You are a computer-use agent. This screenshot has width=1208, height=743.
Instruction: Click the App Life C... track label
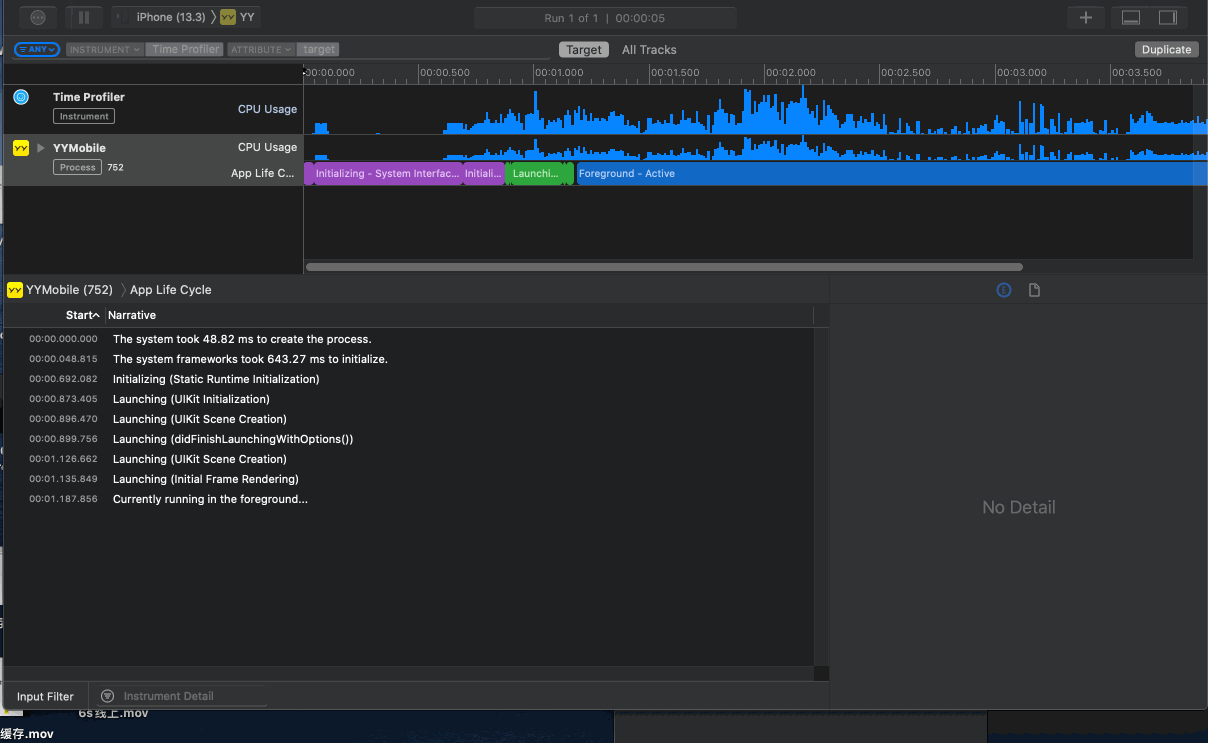(x=263, y=173)
